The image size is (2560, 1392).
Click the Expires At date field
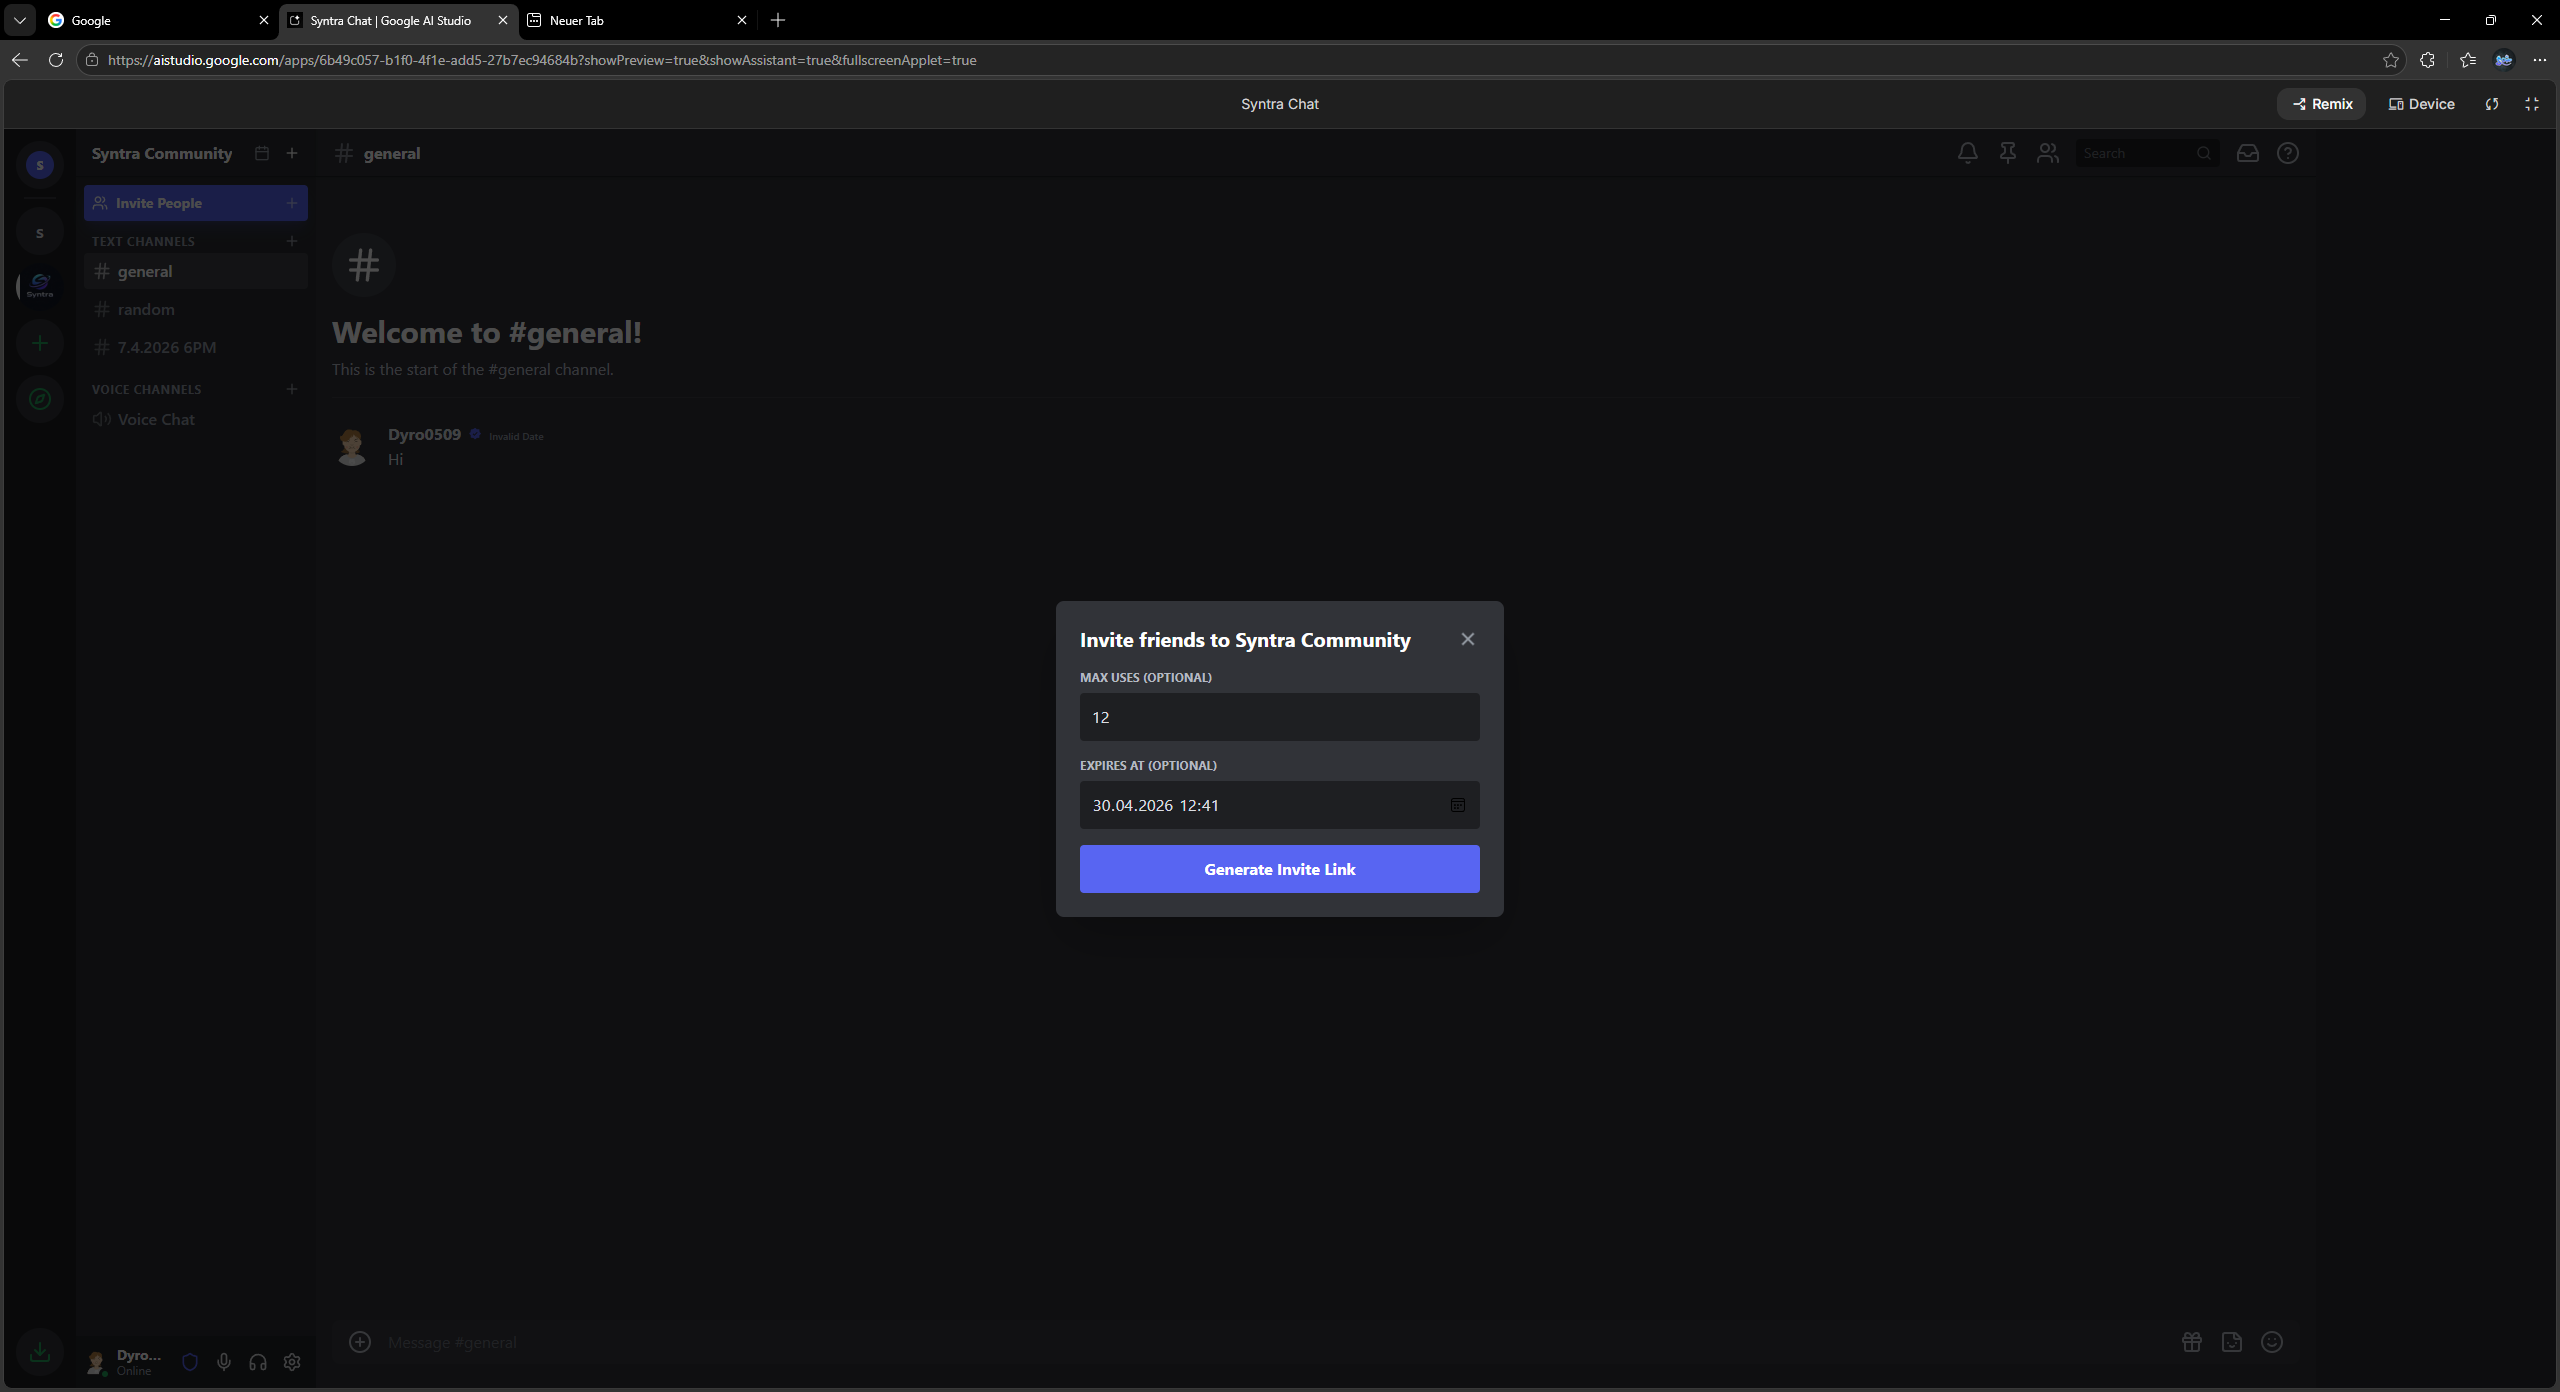1279,805
